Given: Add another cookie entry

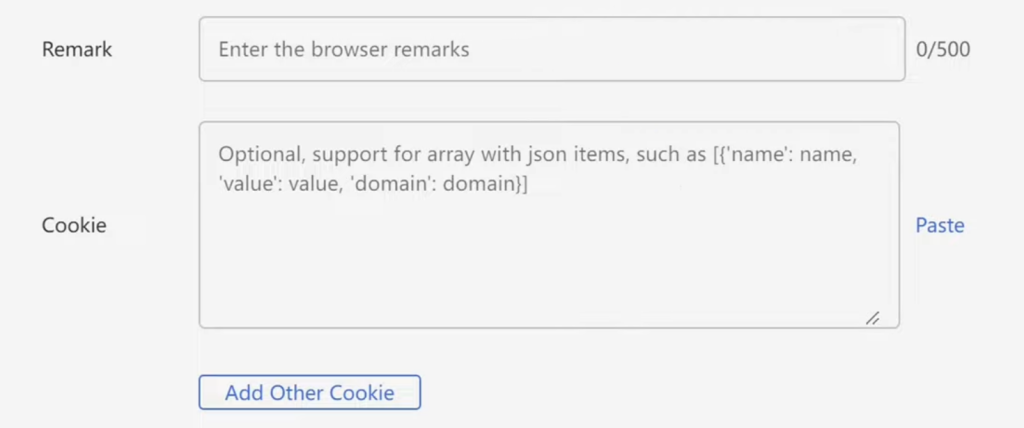Looking at the screenshot, I should point(309,392).
